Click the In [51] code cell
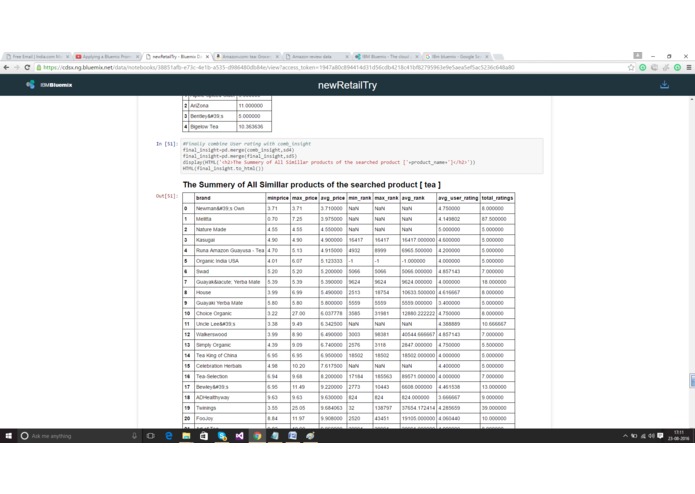This screenshot has height=494, width=695. (362, 156)
